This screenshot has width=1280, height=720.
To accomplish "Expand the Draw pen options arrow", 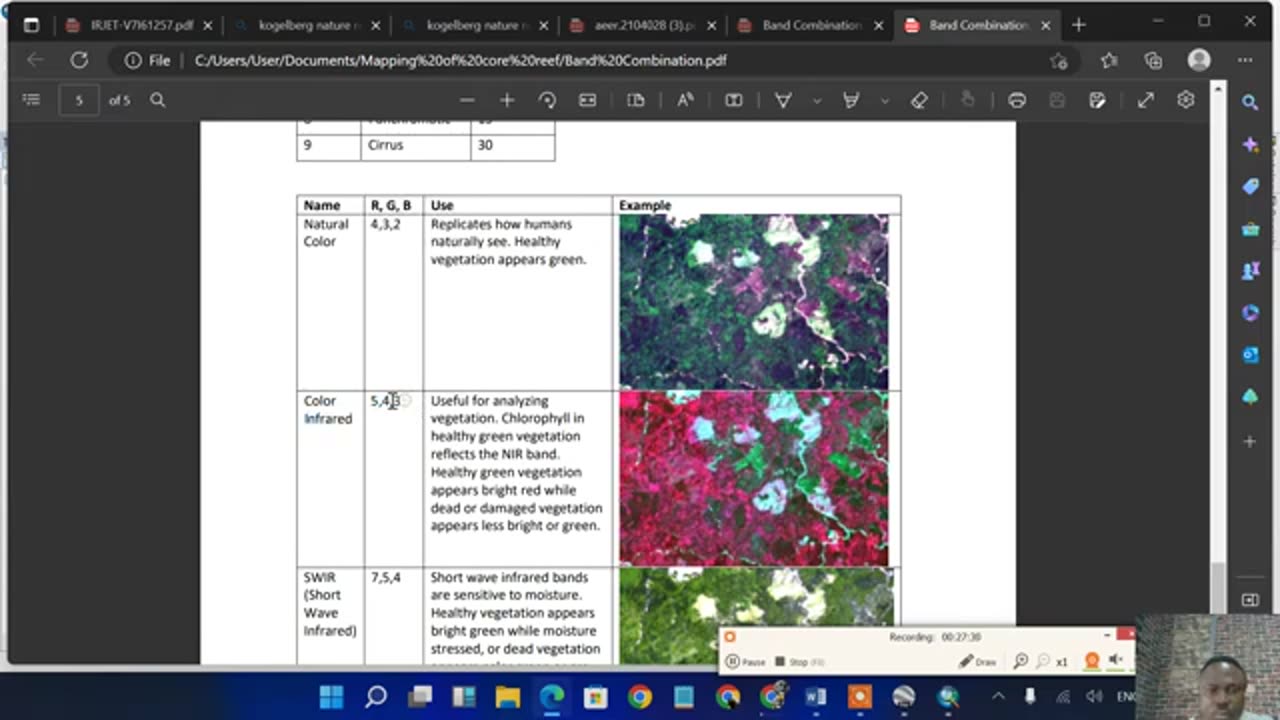I will 817,100.
